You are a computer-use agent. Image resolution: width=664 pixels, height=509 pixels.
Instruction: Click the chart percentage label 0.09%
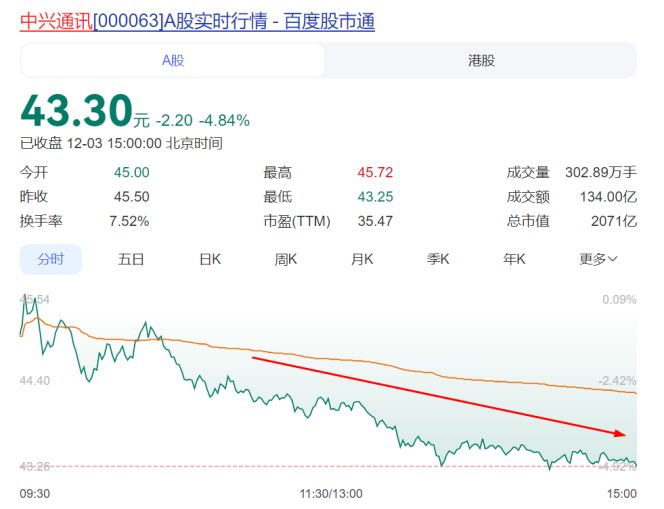click(x=619, y=300)
